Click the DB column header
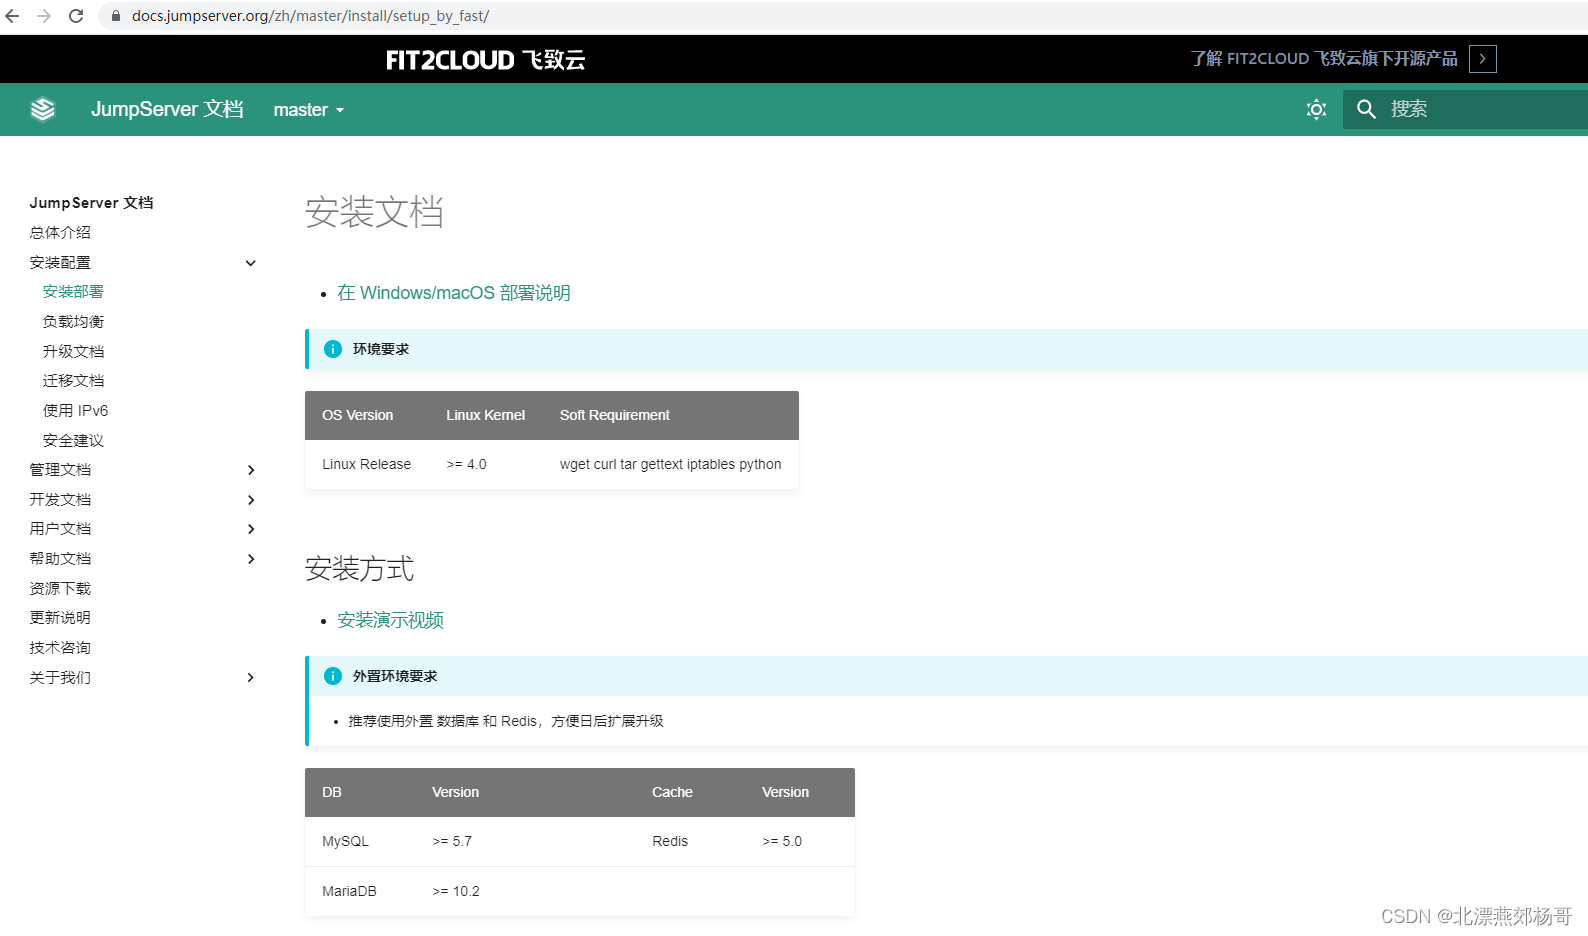This screenshot has height=936, width=1588. point(332,792)
